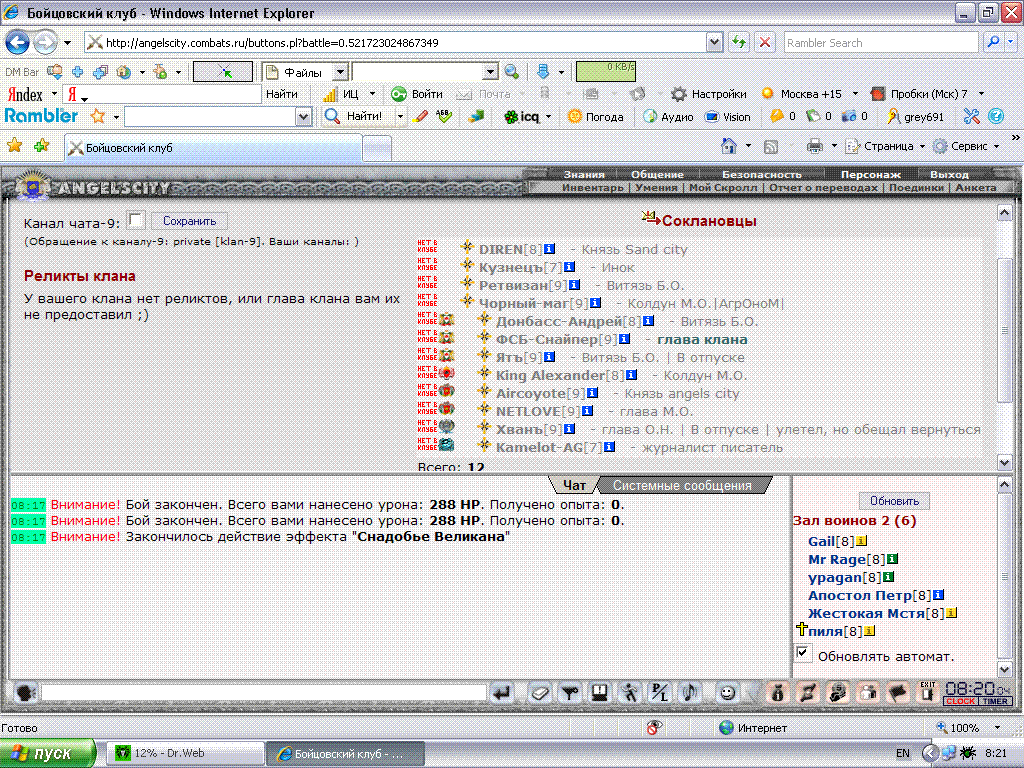The height and width of the screenshot is (768, 1024).
Task: Click the eraser icon to clear chat
Action: point(540,692)
